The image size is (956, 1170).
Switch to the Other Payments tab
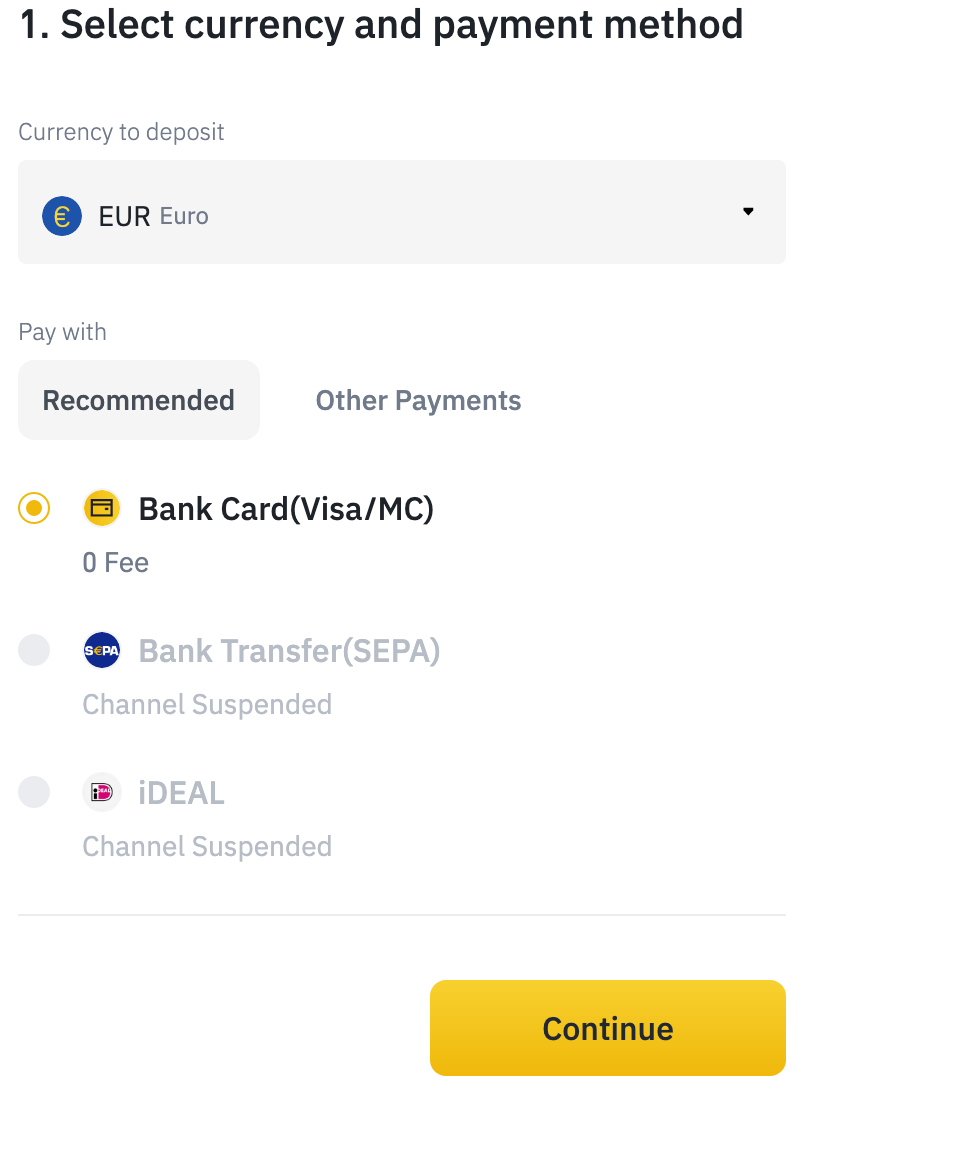(418, 401)
